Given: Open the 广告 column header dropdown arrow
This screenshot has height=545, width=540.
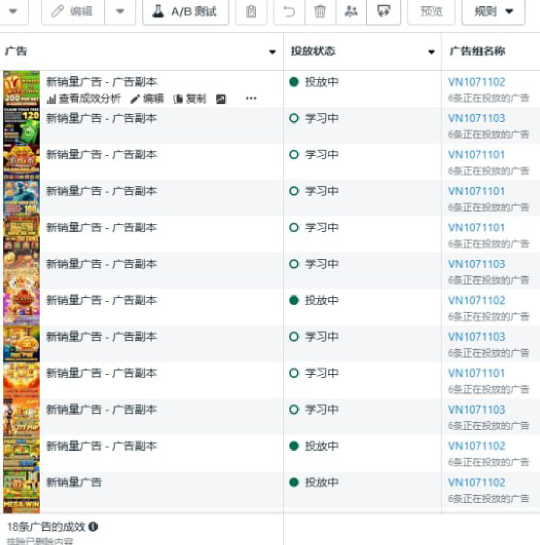Looking at the screenshot, I should click(272, 52).
